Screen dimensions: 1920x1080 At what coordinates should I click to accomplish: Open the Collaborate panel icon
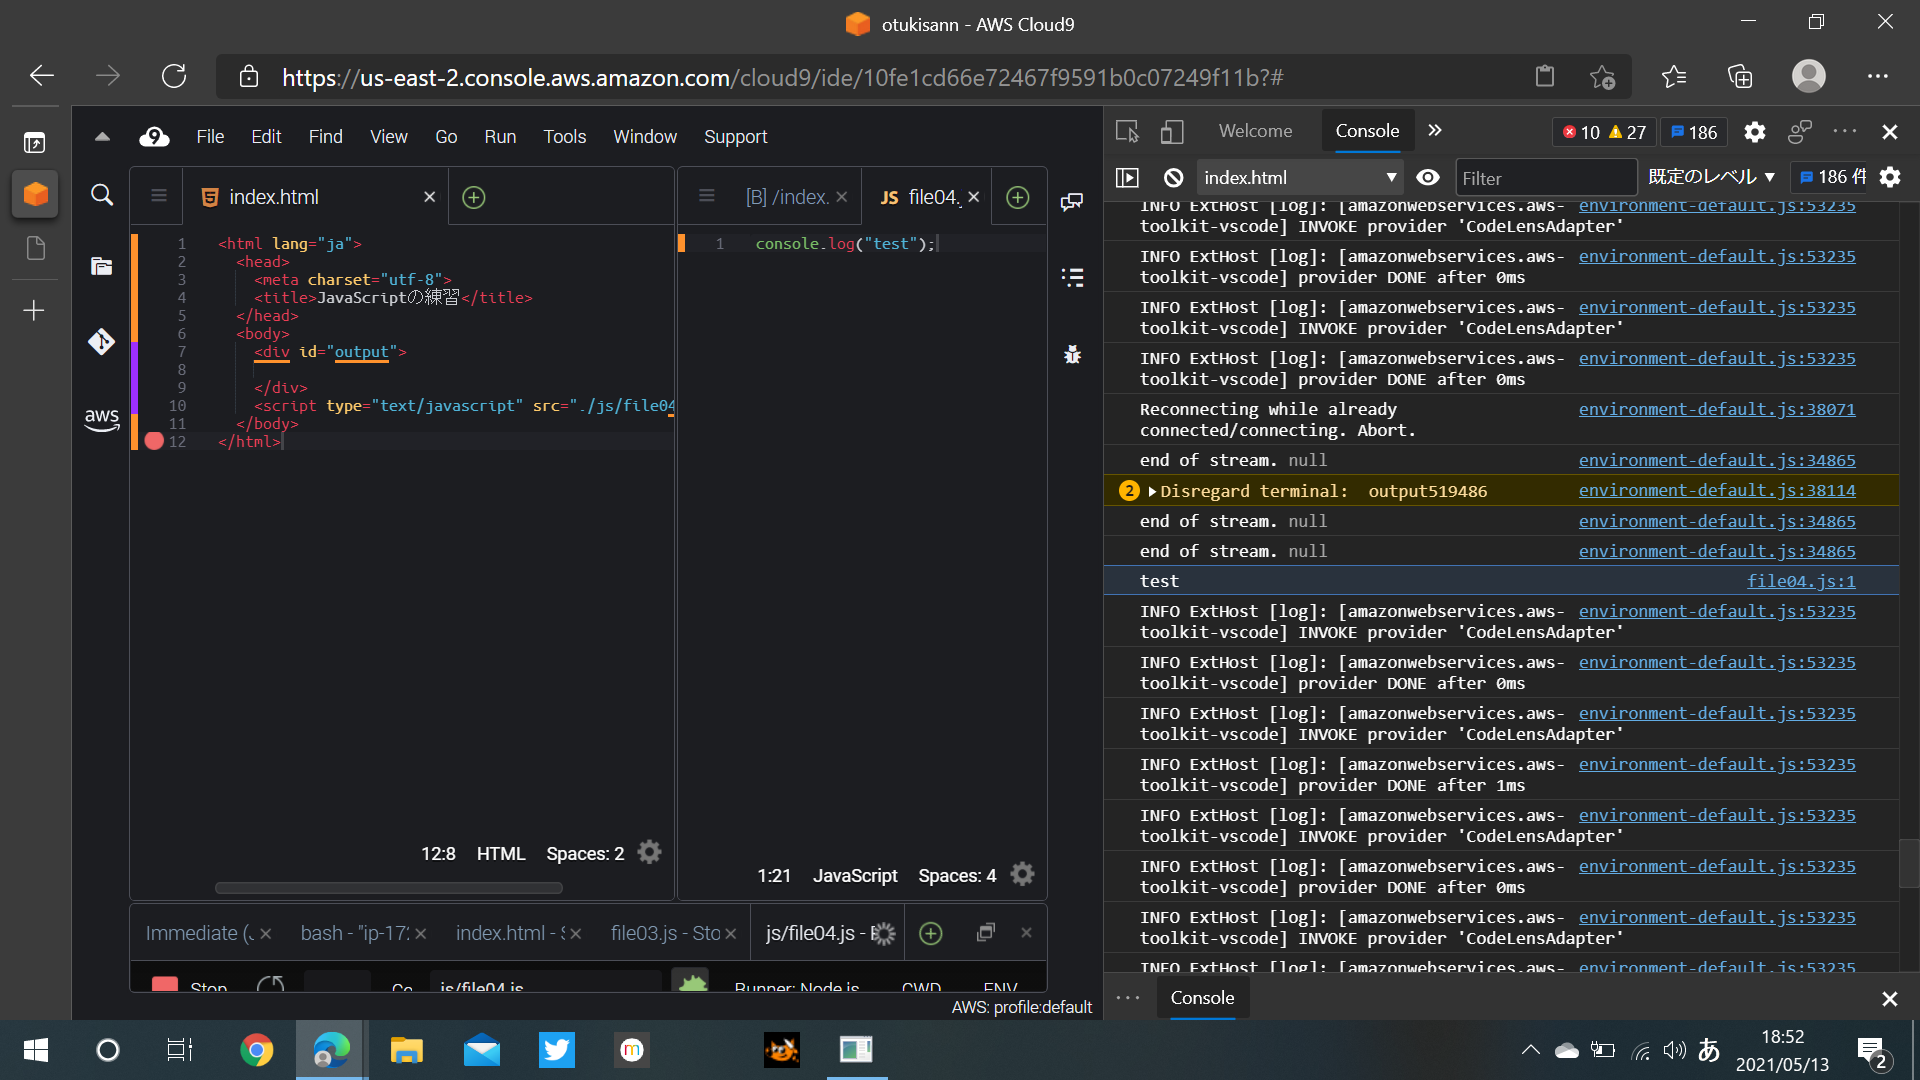[1072, 202]
